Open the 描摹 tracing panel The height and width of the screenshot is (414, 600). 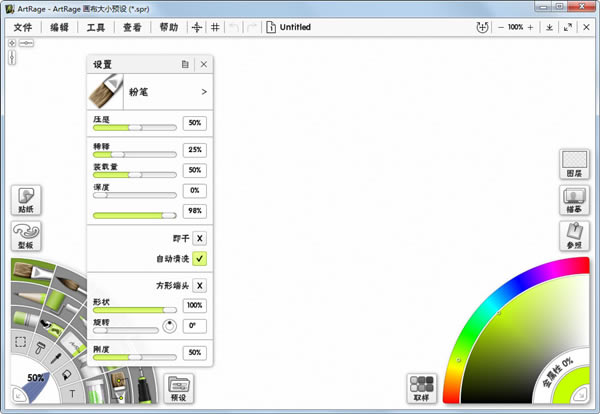(574, 200)
